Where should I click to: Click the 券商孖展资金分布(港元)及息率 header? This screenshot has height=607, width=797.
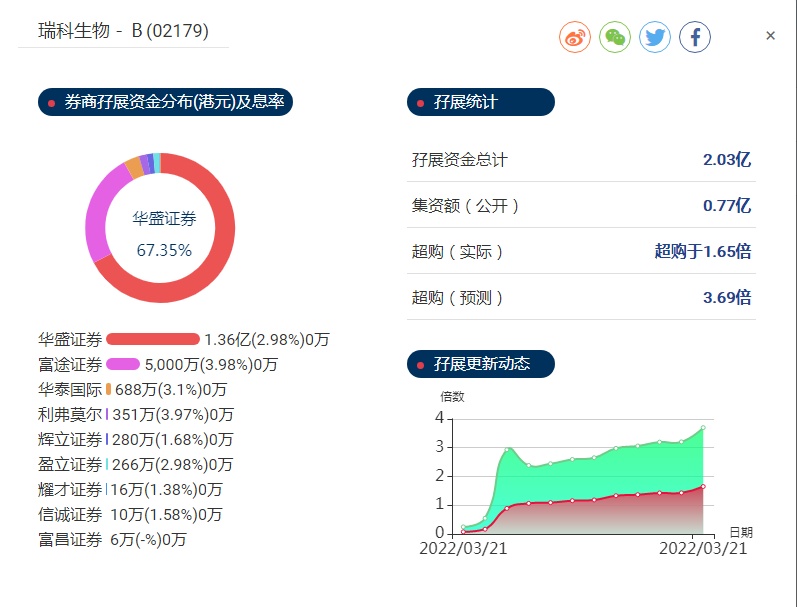[165, 102]
